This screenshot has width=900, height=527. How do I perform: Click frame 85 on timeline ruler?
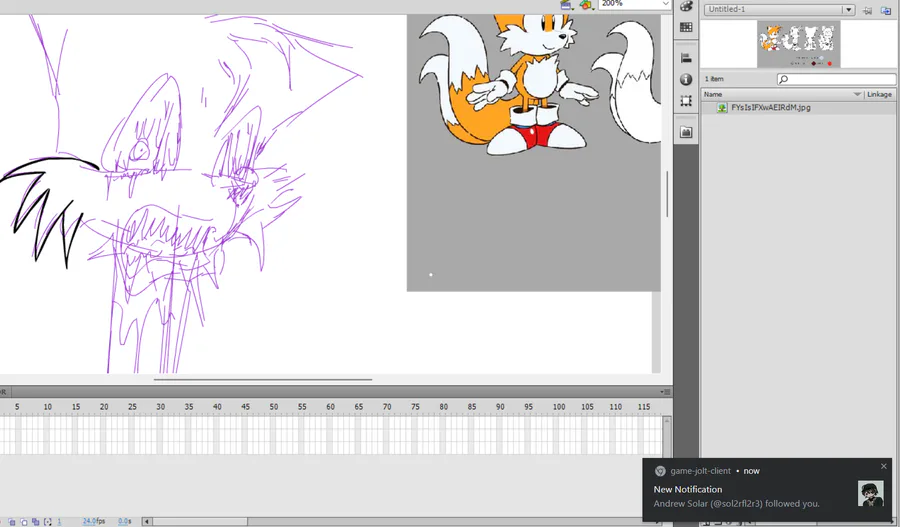[x=471, y=406]
